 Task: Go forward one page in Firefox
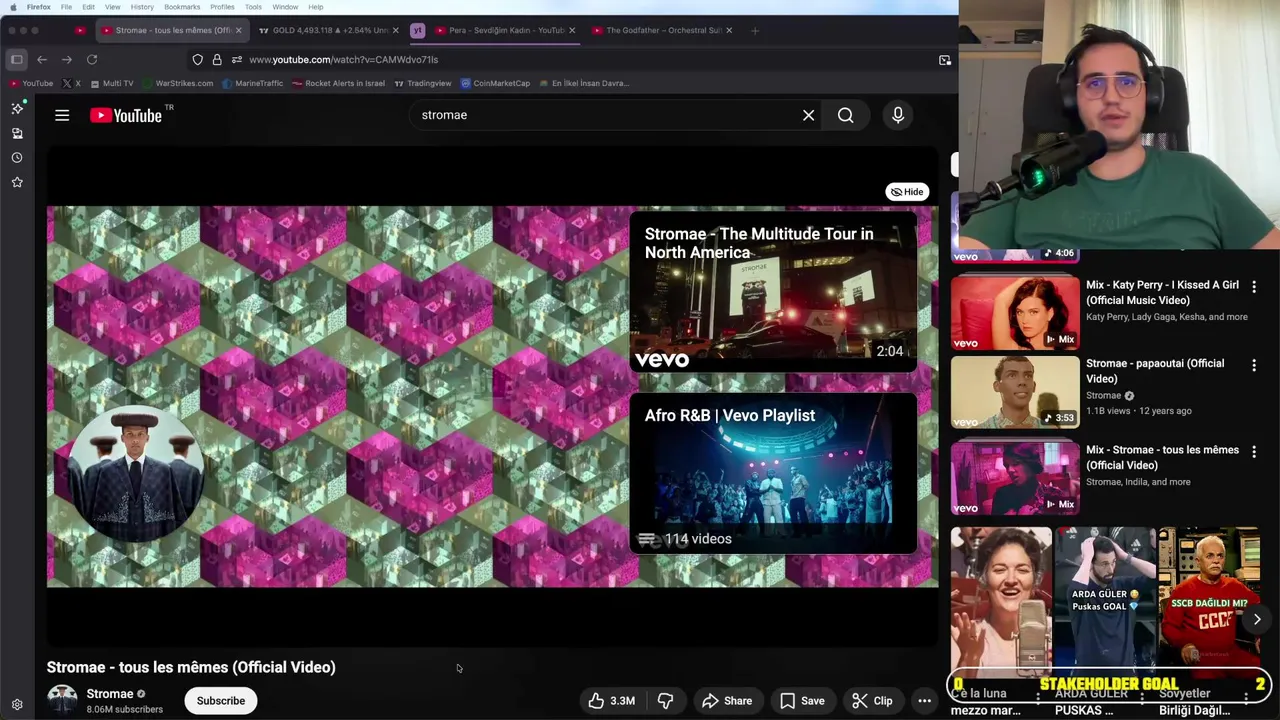[67, 60]
